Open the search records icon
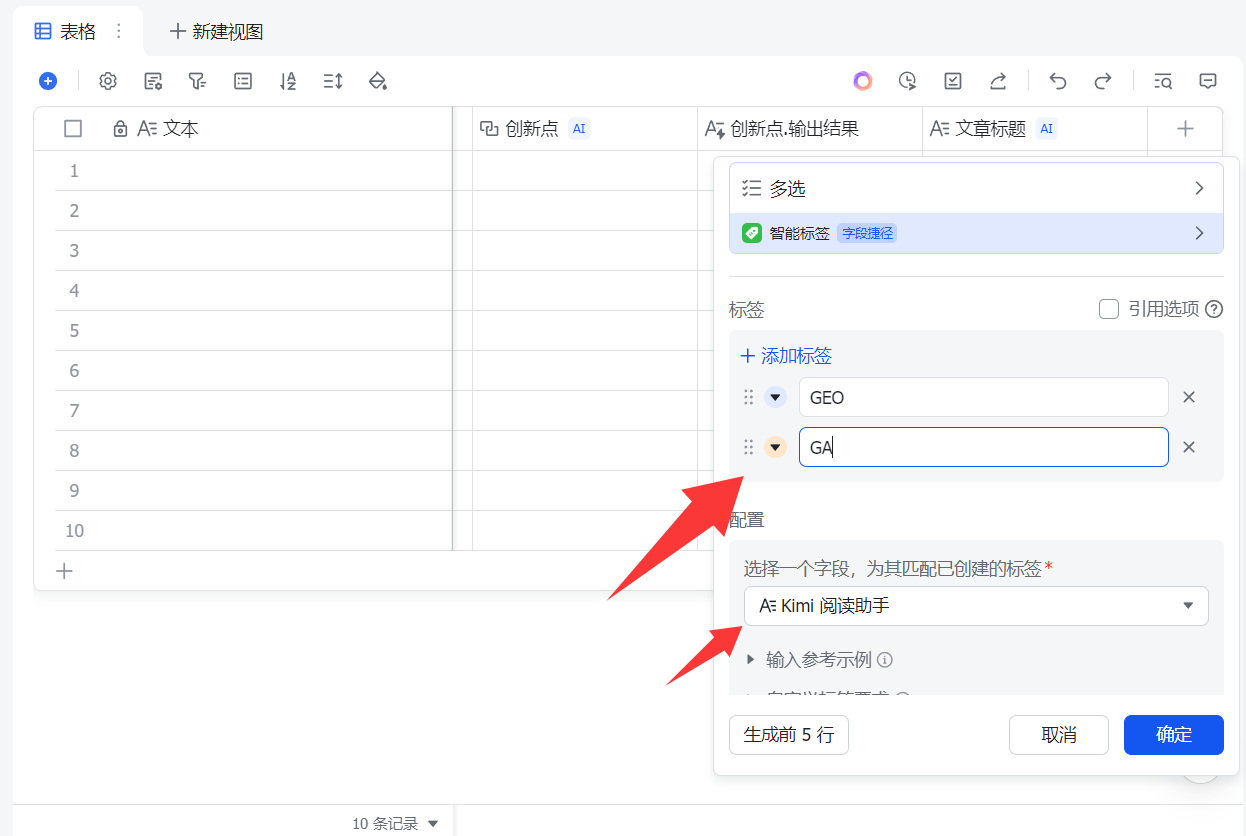This screenshot has width=1246, height=836. click(1163, 81)
